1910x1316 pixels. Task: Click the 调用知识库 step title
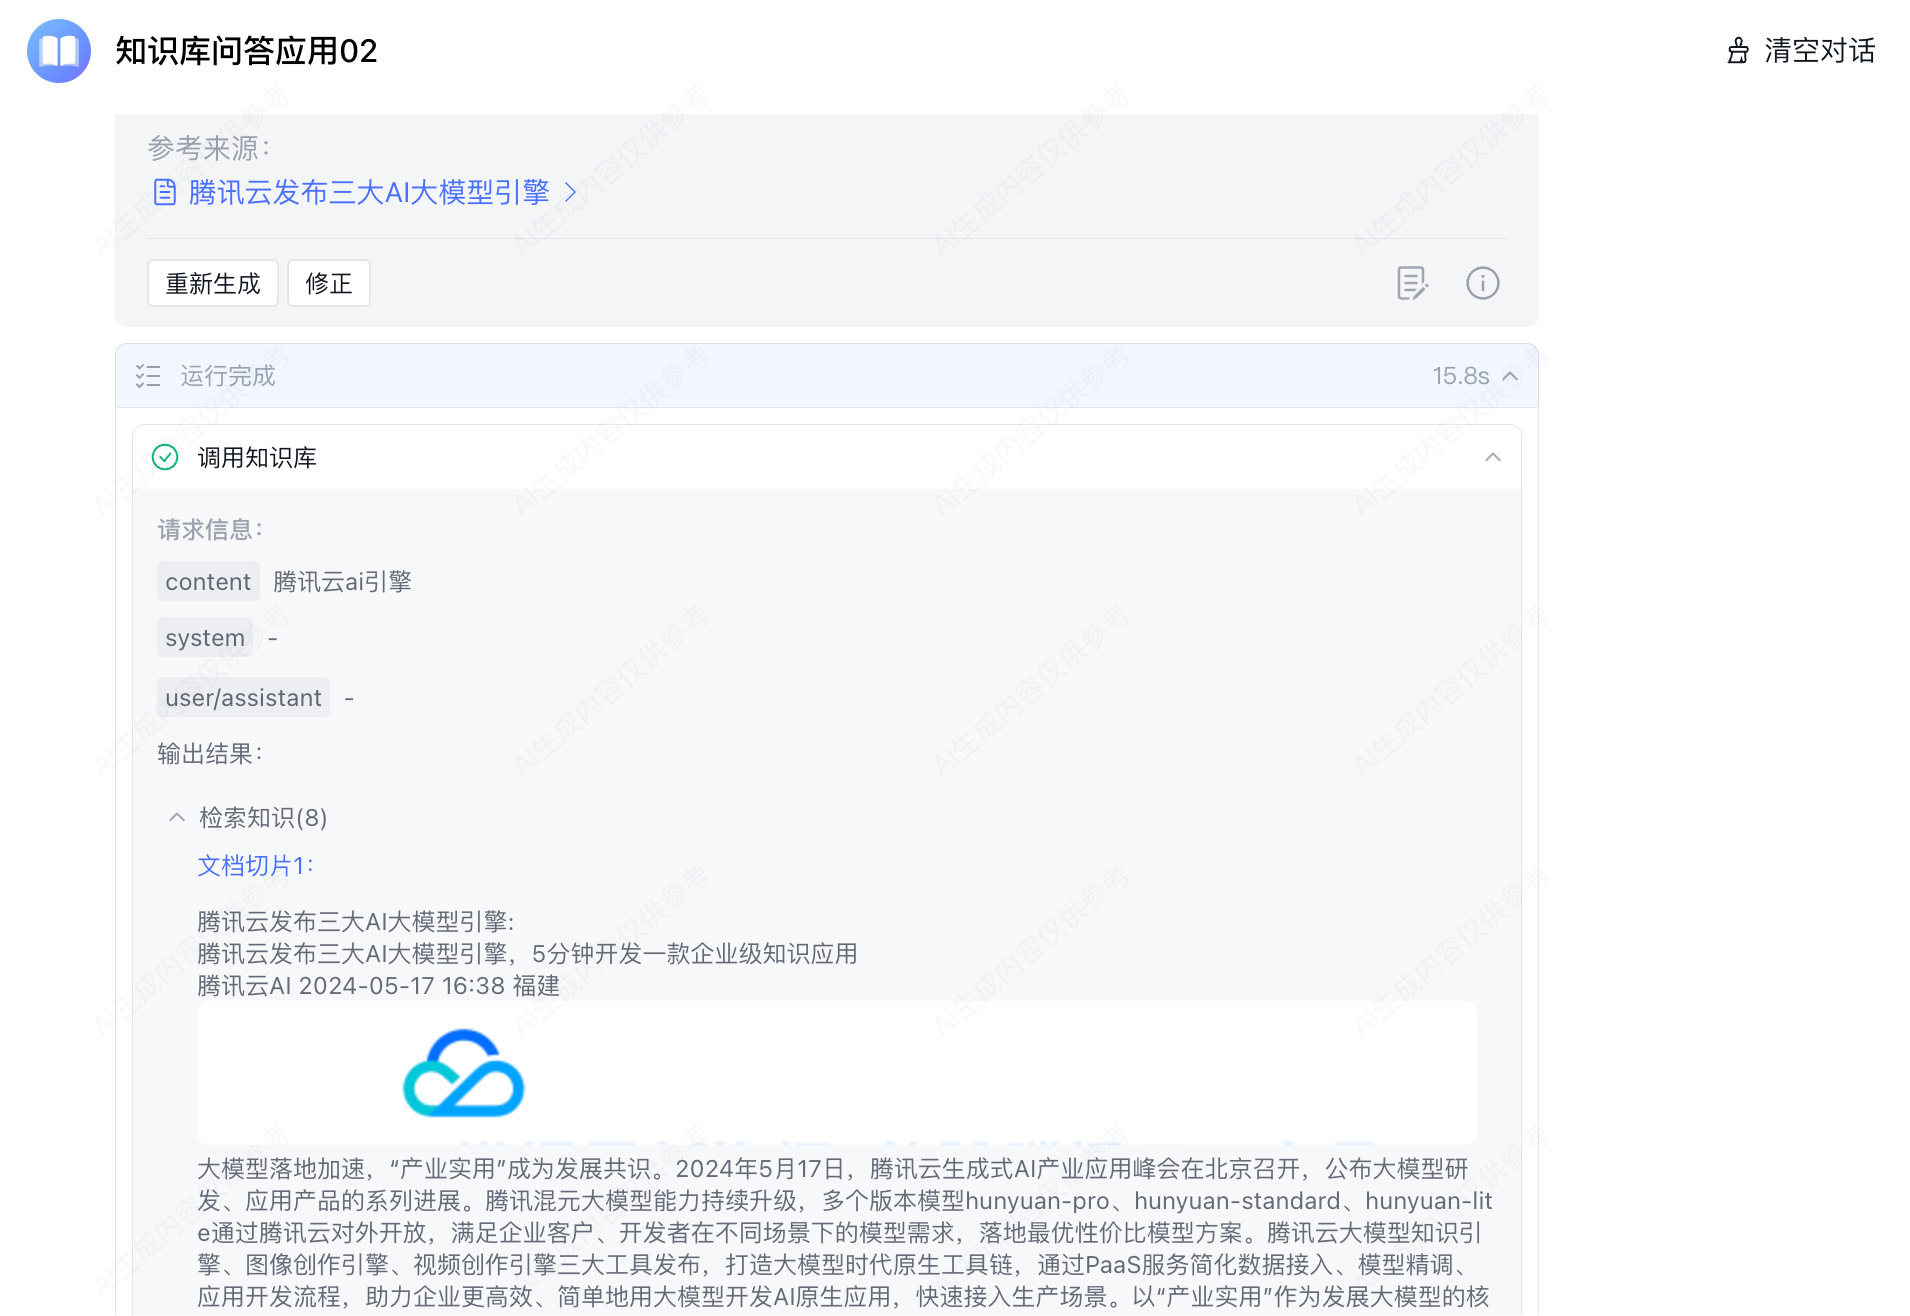(x=257, y=457)
